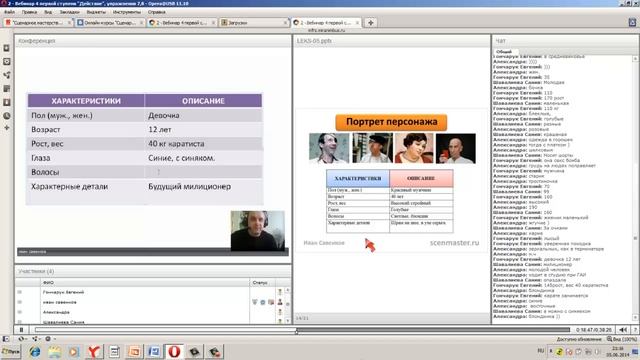Click the sidebar add-panel plus icon
Image resolution: width=640 pixels, height=360 pixels.
click(7, 128)
